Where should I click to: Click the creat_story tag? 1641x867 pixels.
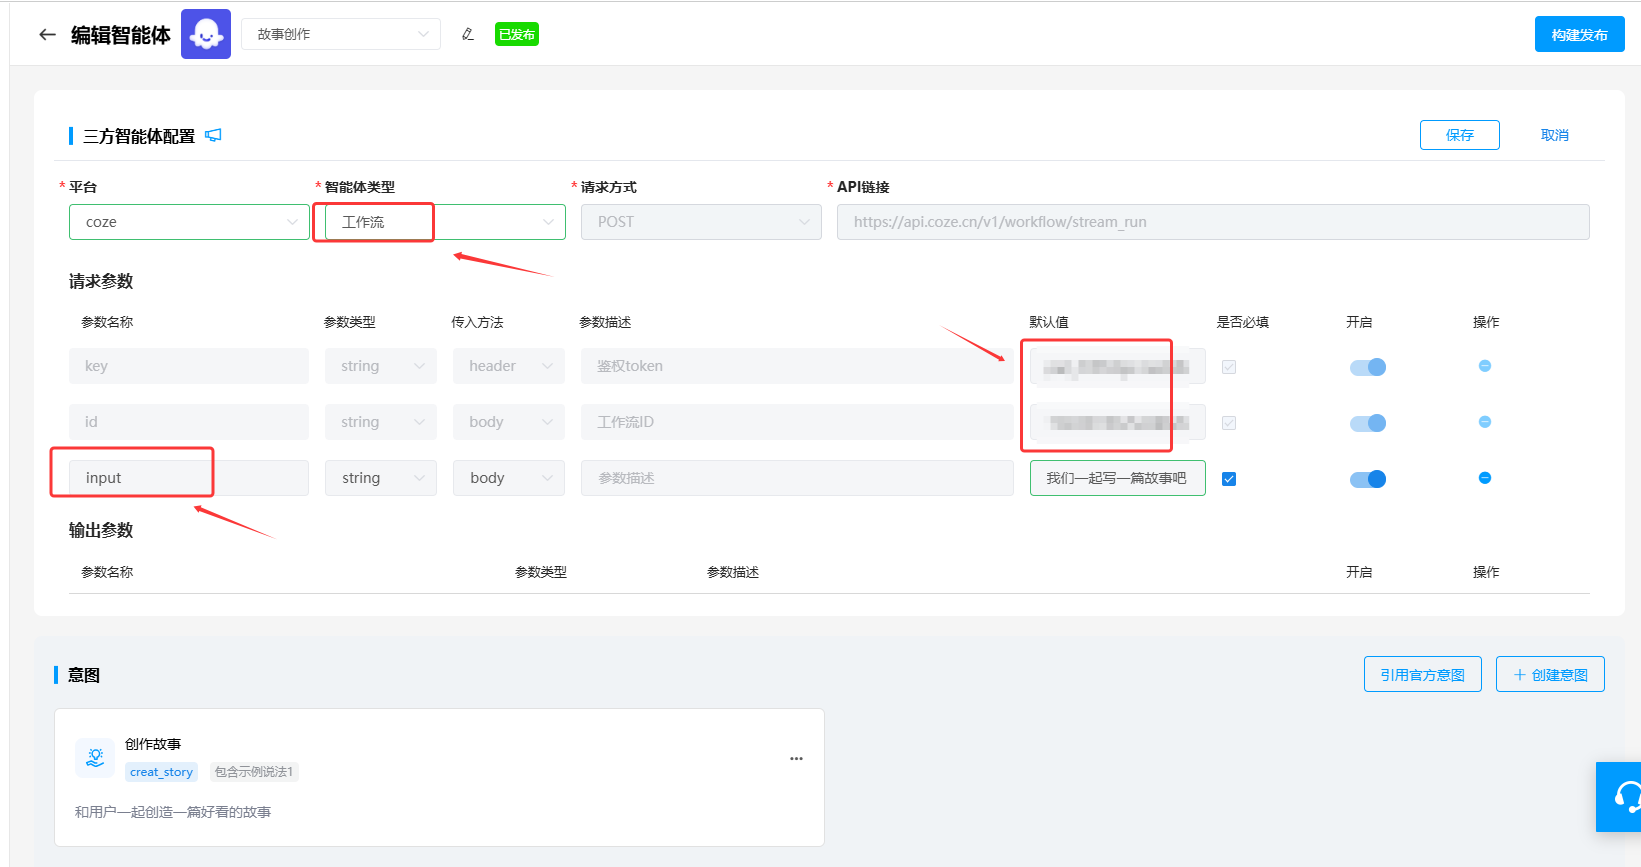tap(161, 772)
